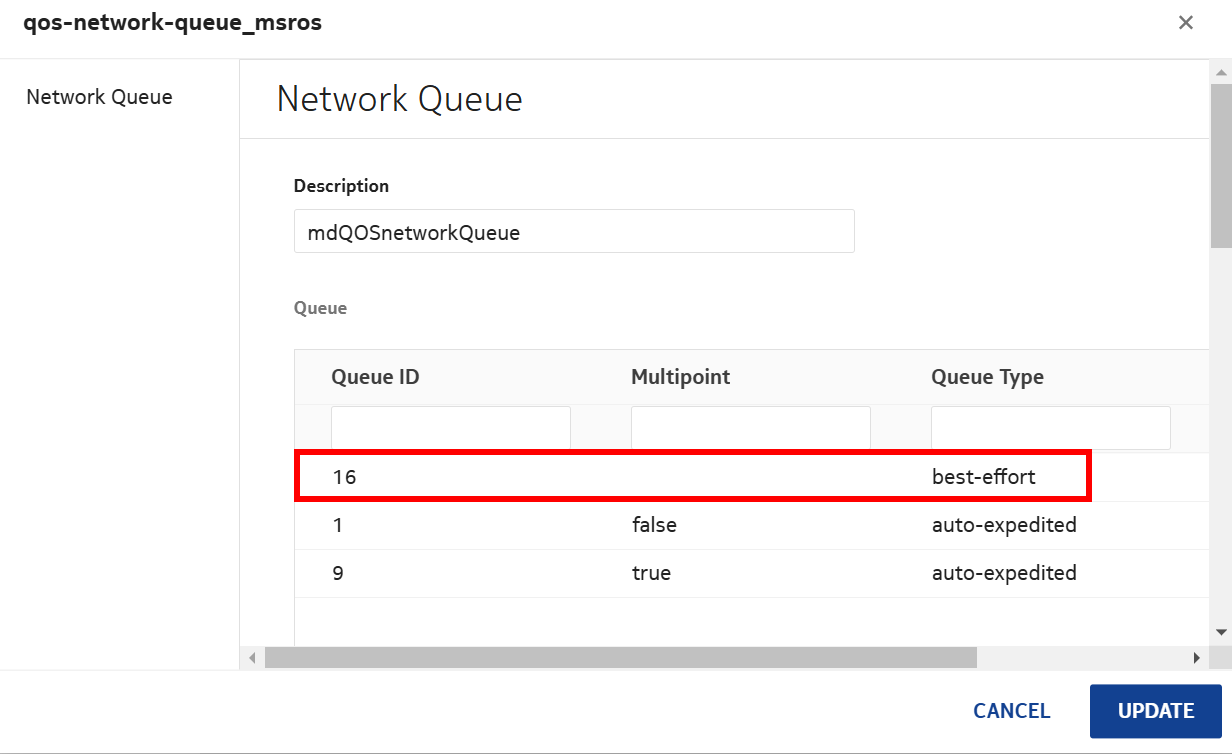
Task: Sort by the Queue Type column header
Action: tap(987, 377)
